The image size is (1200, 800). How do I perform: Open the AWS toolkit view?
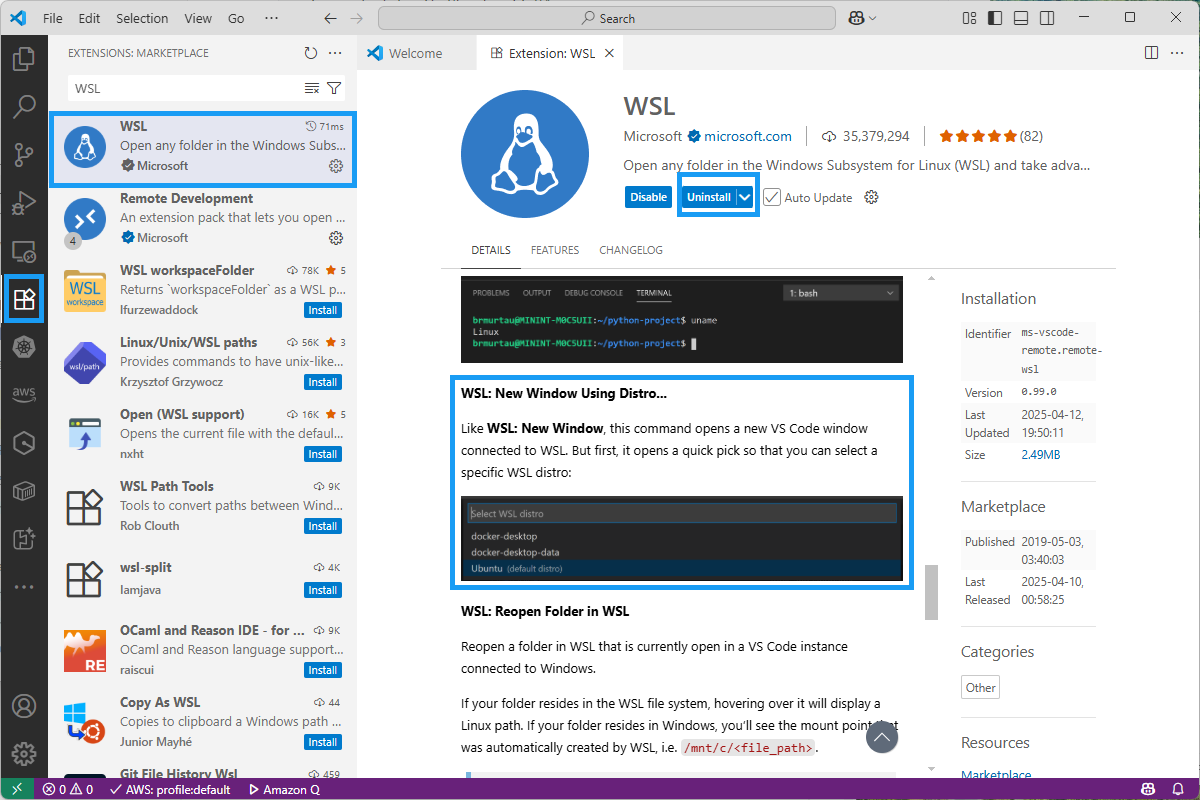click(x=24, y=394)
